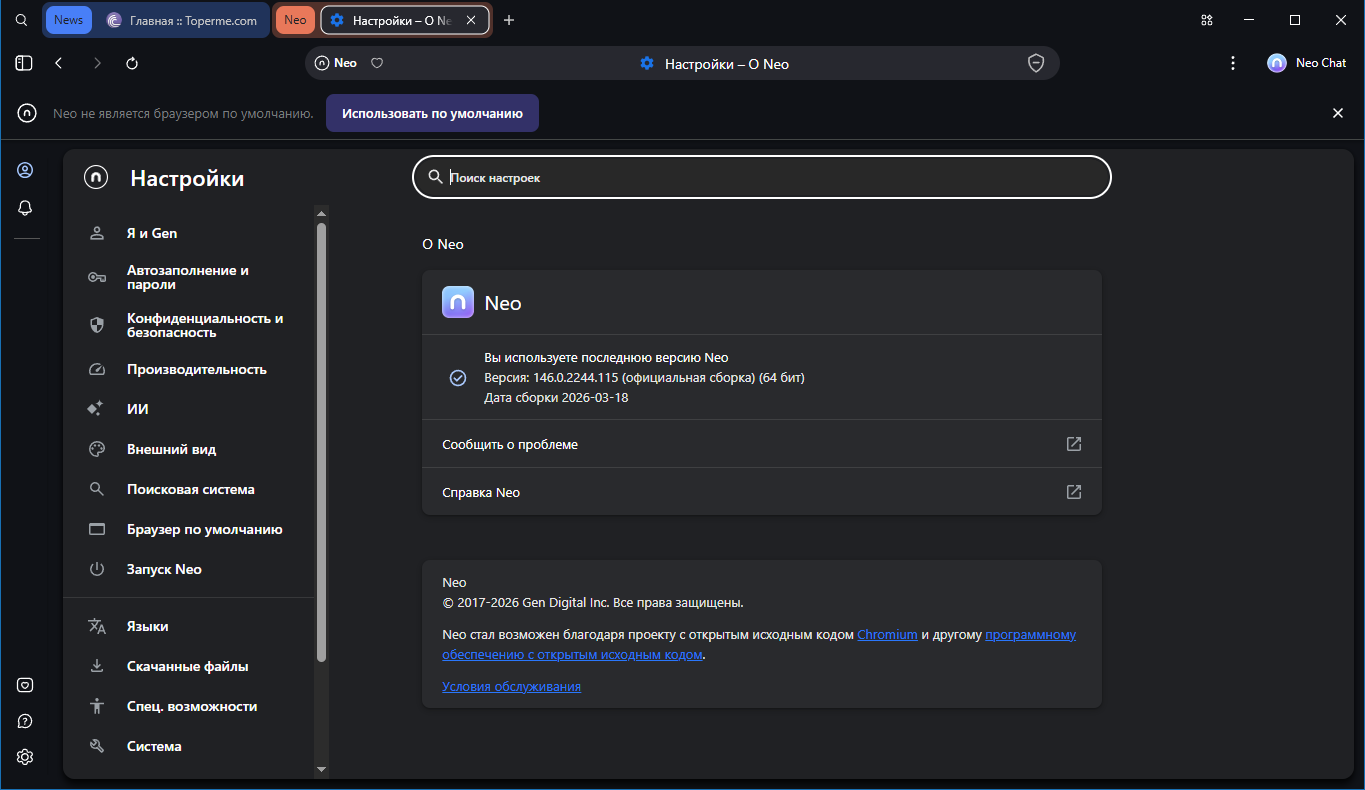Viewport: 1365px width, 790px height.
Task: Open the News tab group
Action: tap(69, 20)
